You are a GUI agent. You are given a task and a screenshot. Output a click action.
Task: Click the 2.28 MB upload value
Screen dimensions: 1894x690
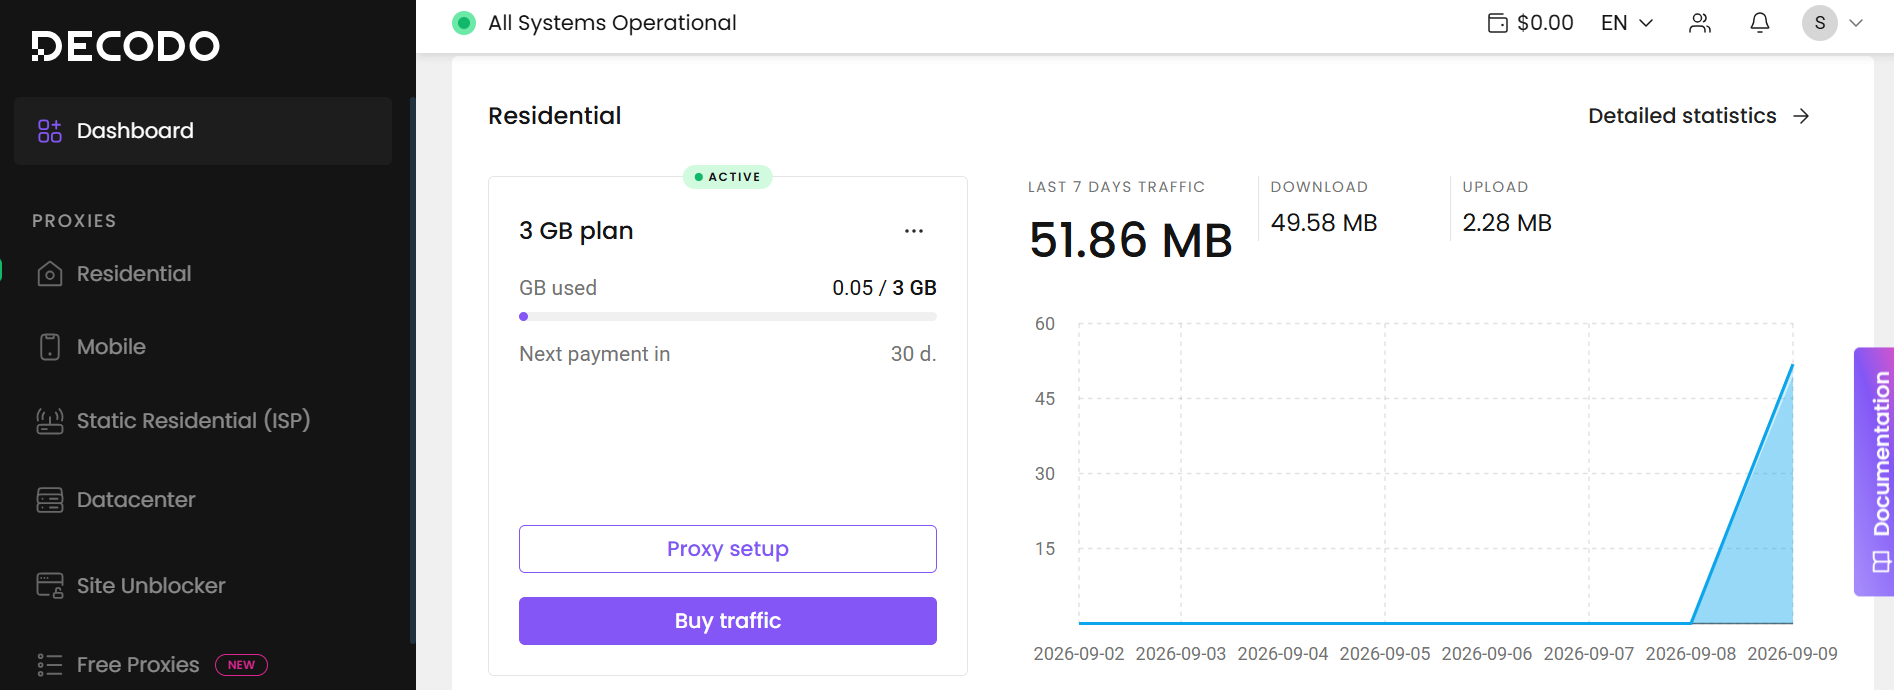pos(1507,223)
